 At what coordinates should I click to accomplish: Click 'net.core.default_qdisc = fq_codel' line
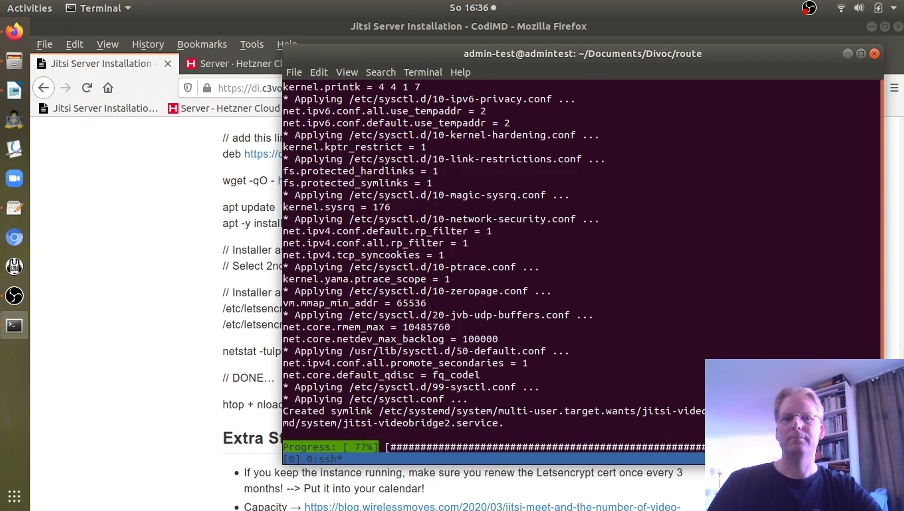[381, 375]
